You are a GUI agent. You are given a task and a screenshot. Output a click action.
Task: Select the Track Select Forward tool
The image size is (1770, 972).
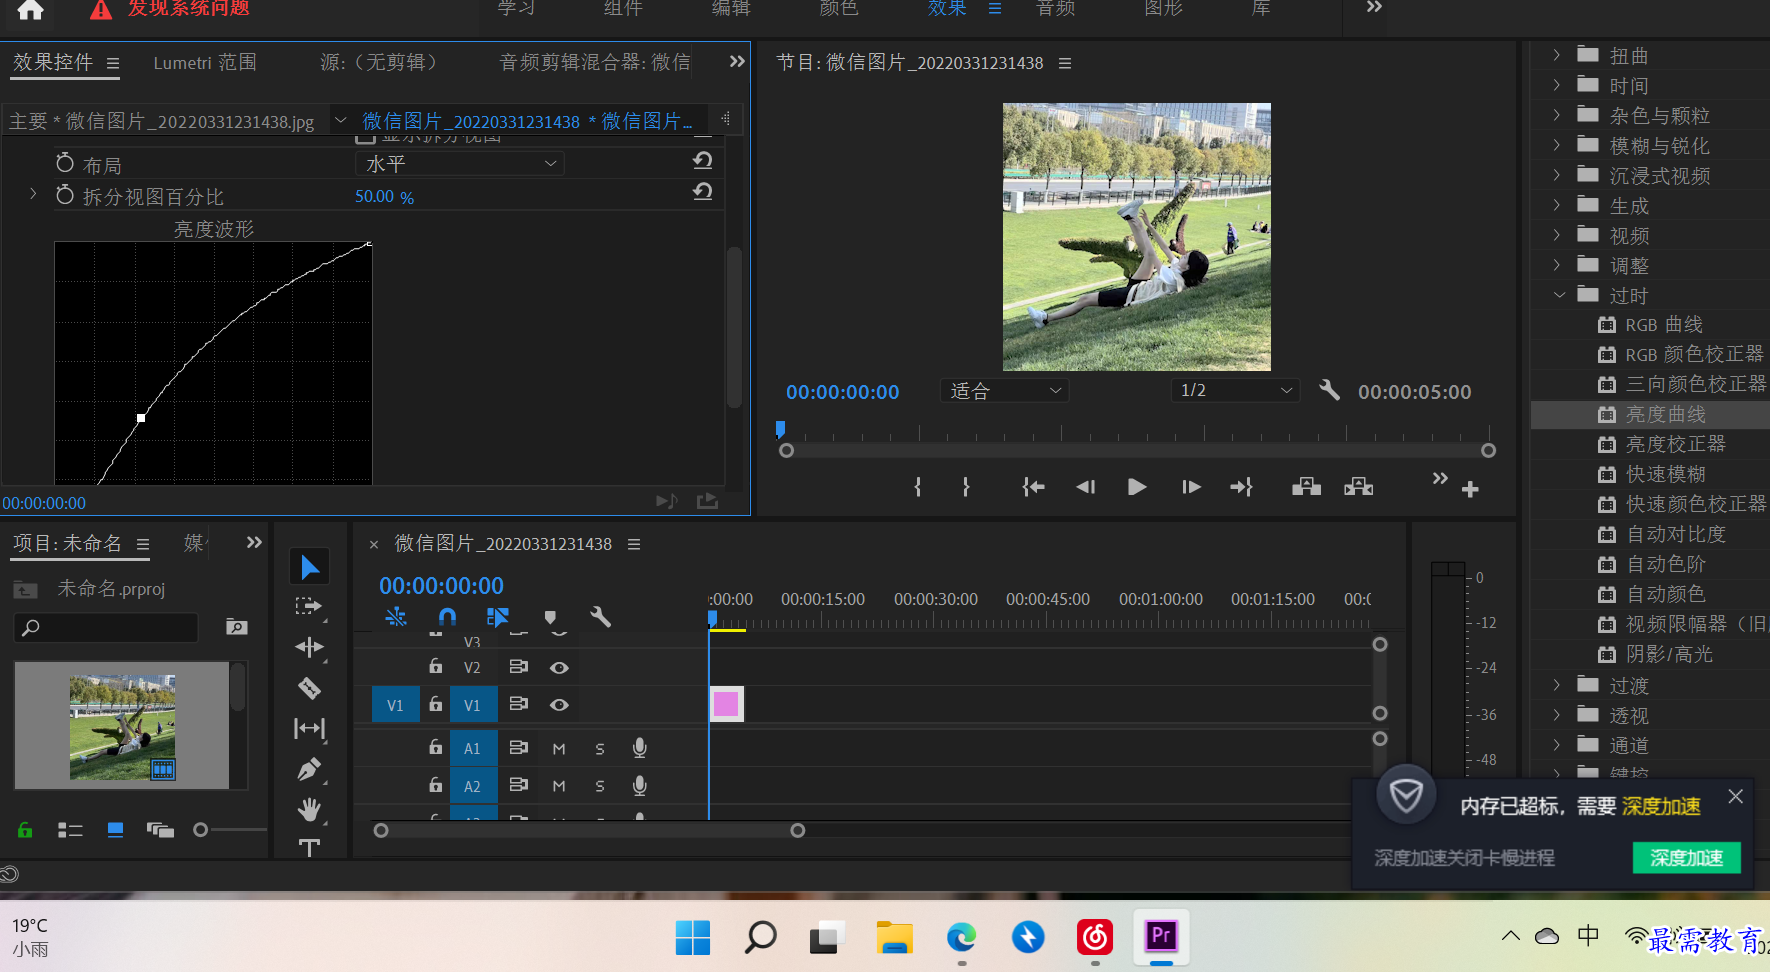coord(309,606)
